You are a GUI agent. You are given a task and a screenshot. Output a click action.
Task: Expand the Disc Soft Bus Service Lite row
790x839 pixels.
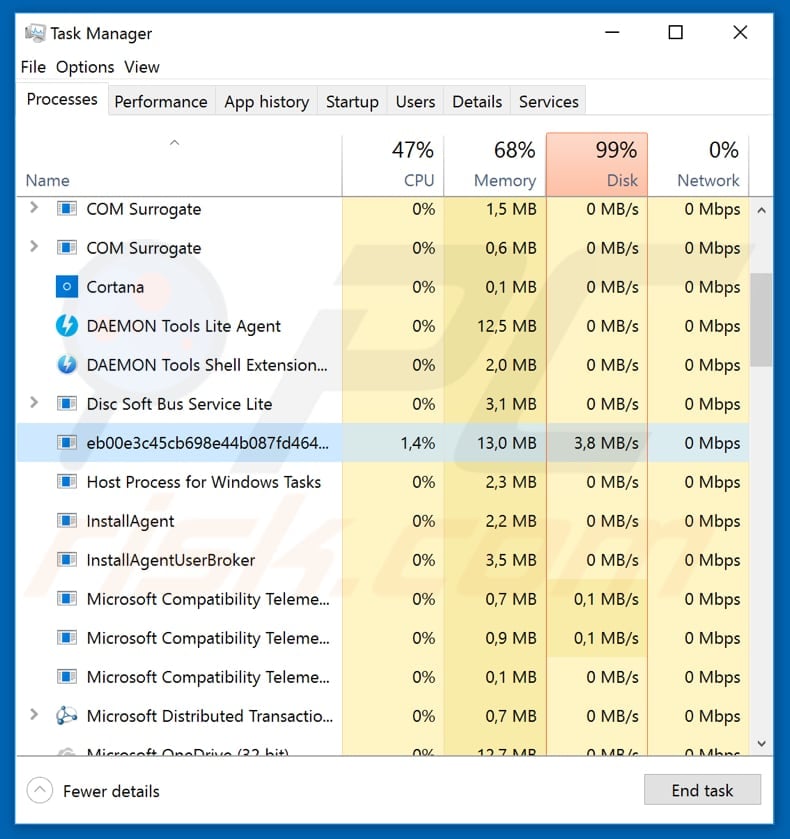pos(34,402)
